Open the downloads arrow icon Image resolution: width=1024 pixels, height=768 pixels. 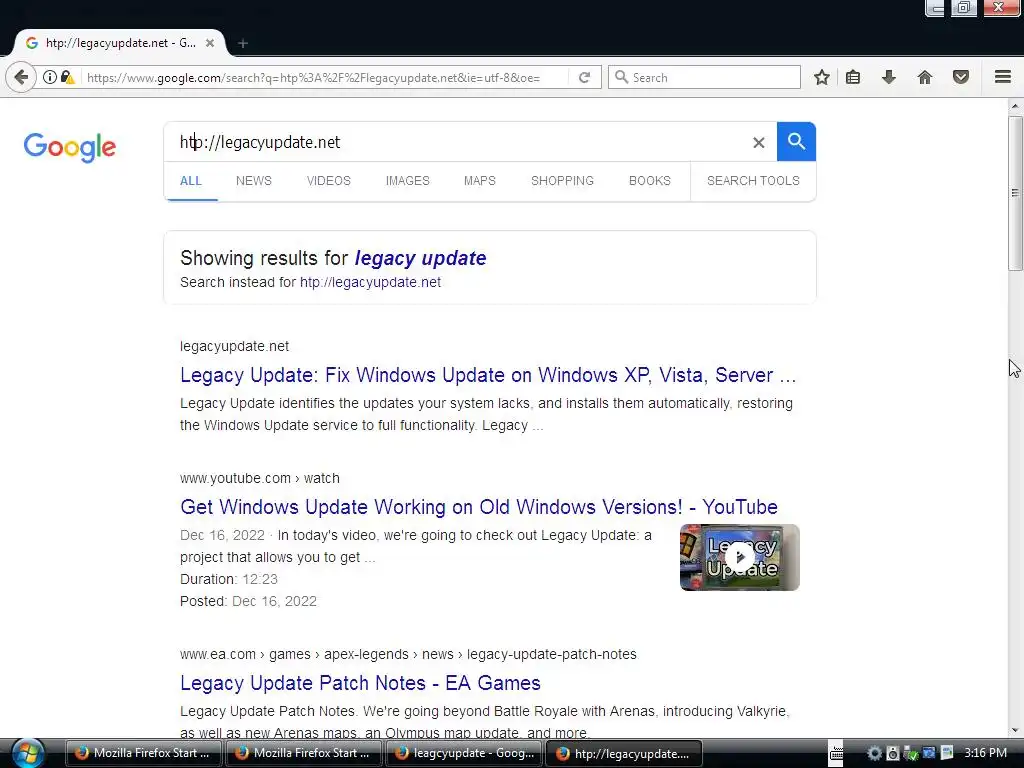coord(888,77)
